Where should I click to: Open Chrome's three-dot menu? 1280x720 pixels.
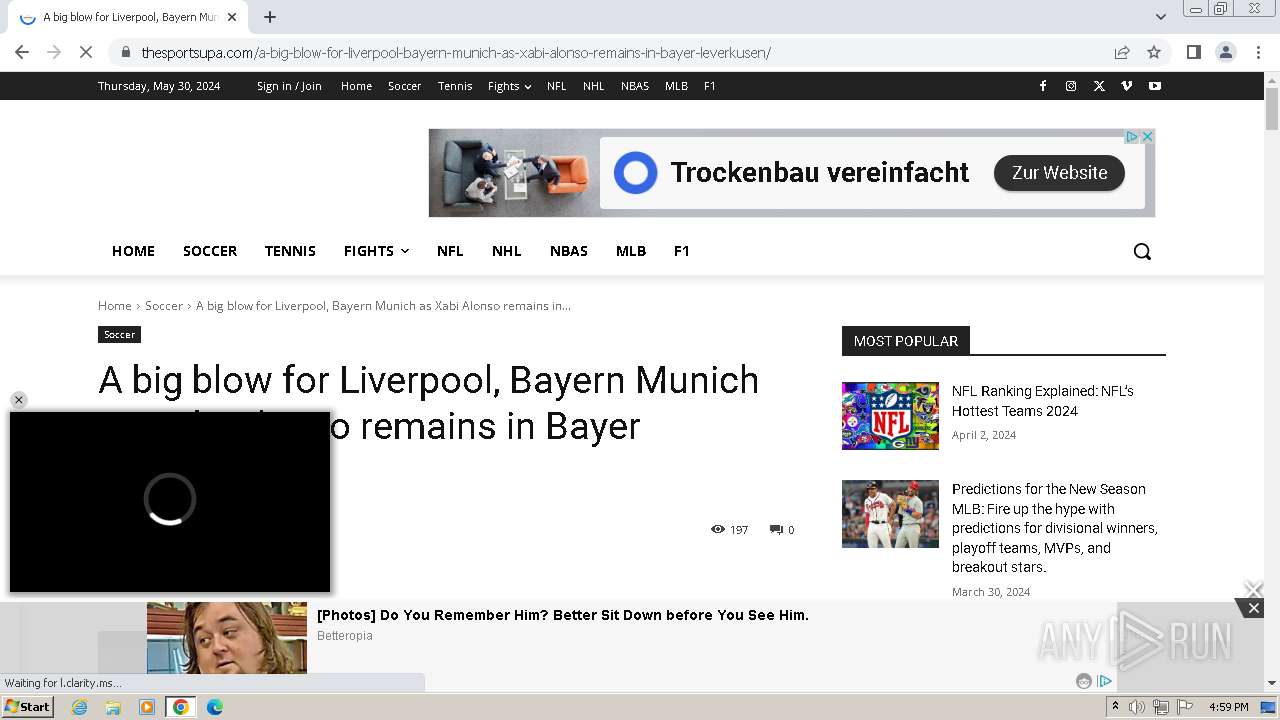(x=1258, y=52)
